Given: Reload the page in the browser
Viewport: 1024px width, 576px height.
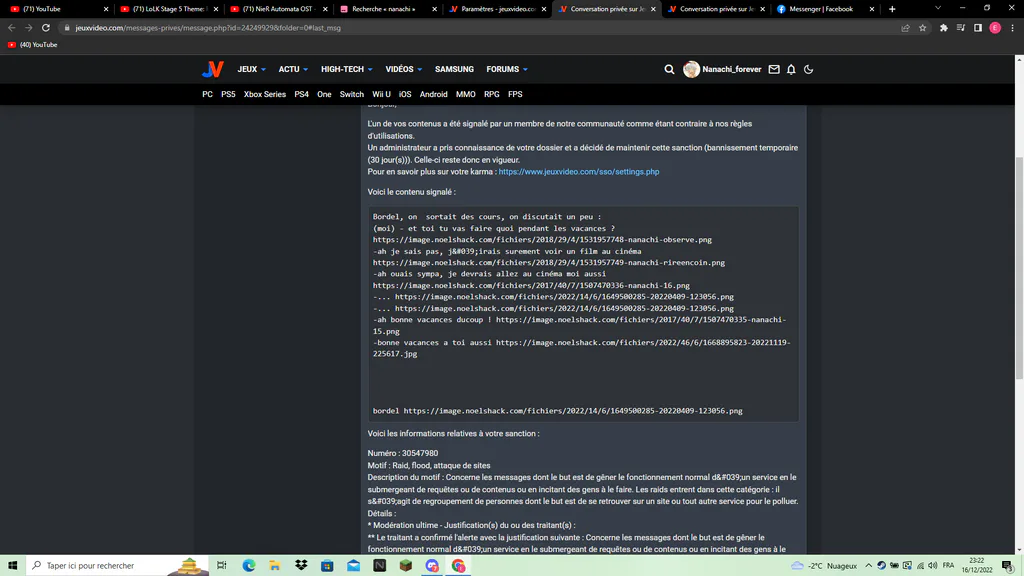Looking at the screenshot, I should click(x=46, y=28).
